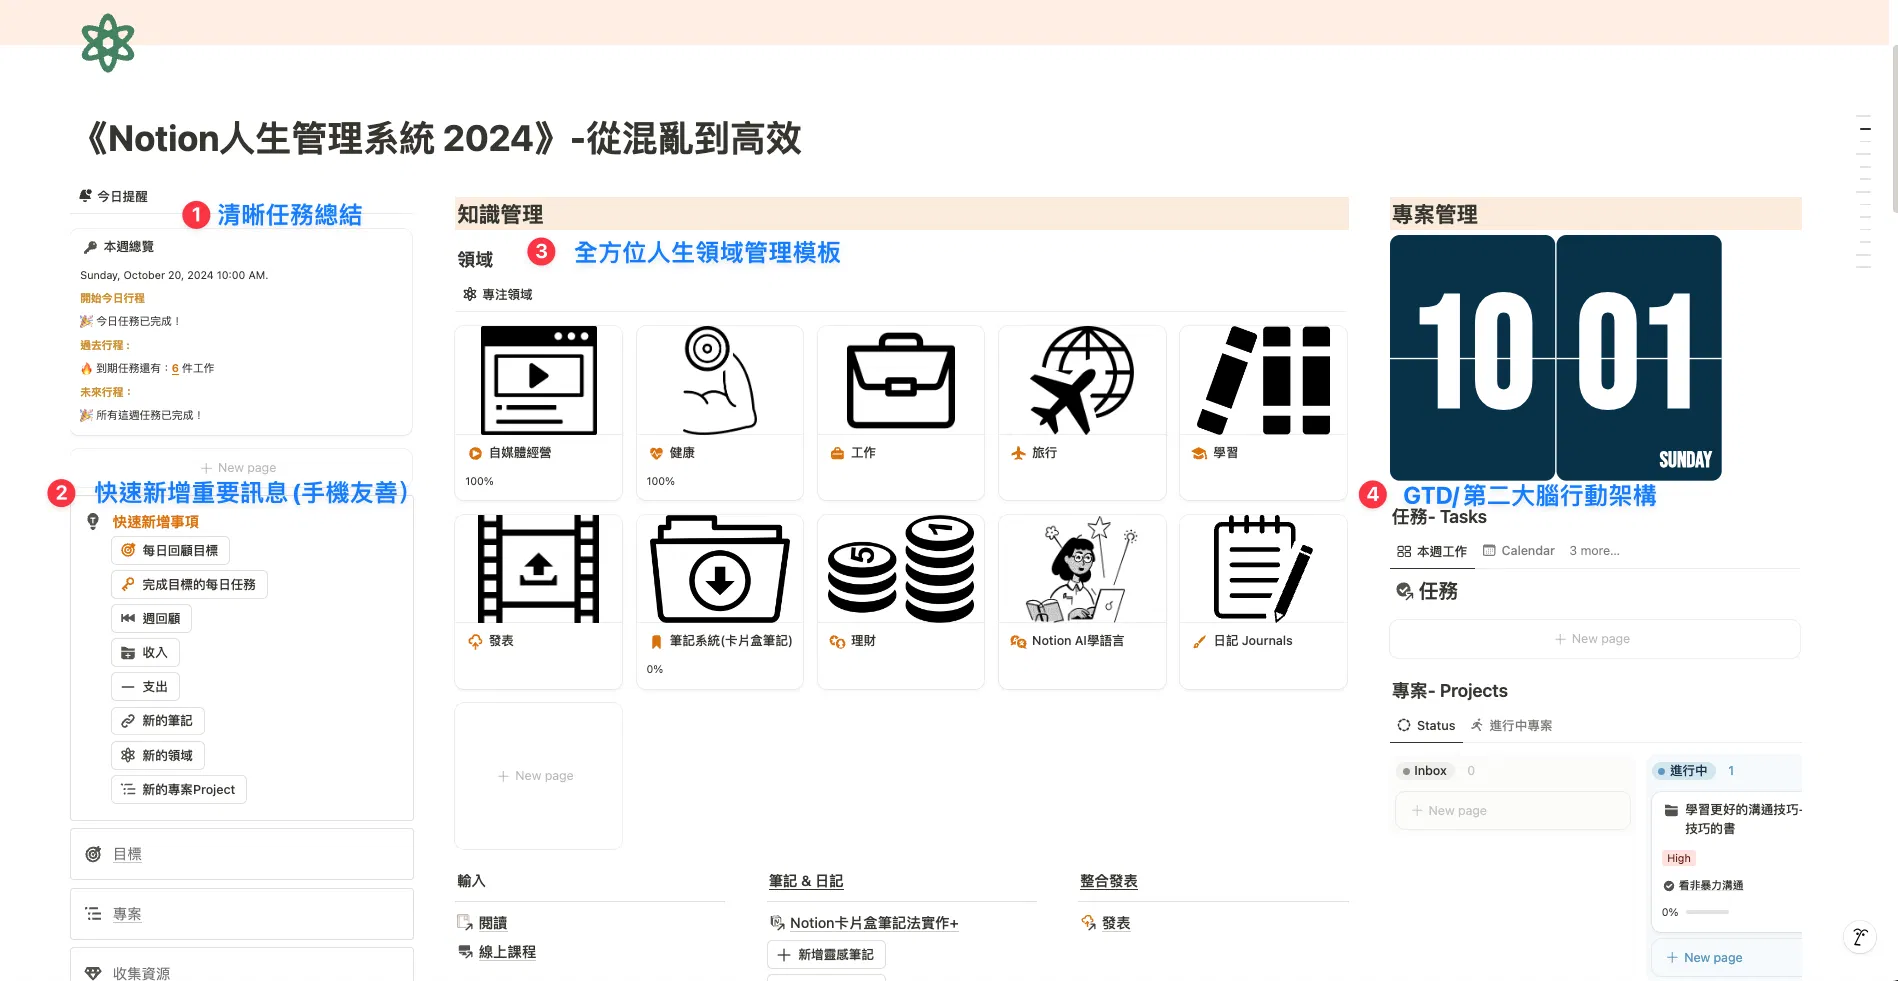Expand the 目標 section block
The width and height of the screenshot is (1898, 981).
pos(242,854)
